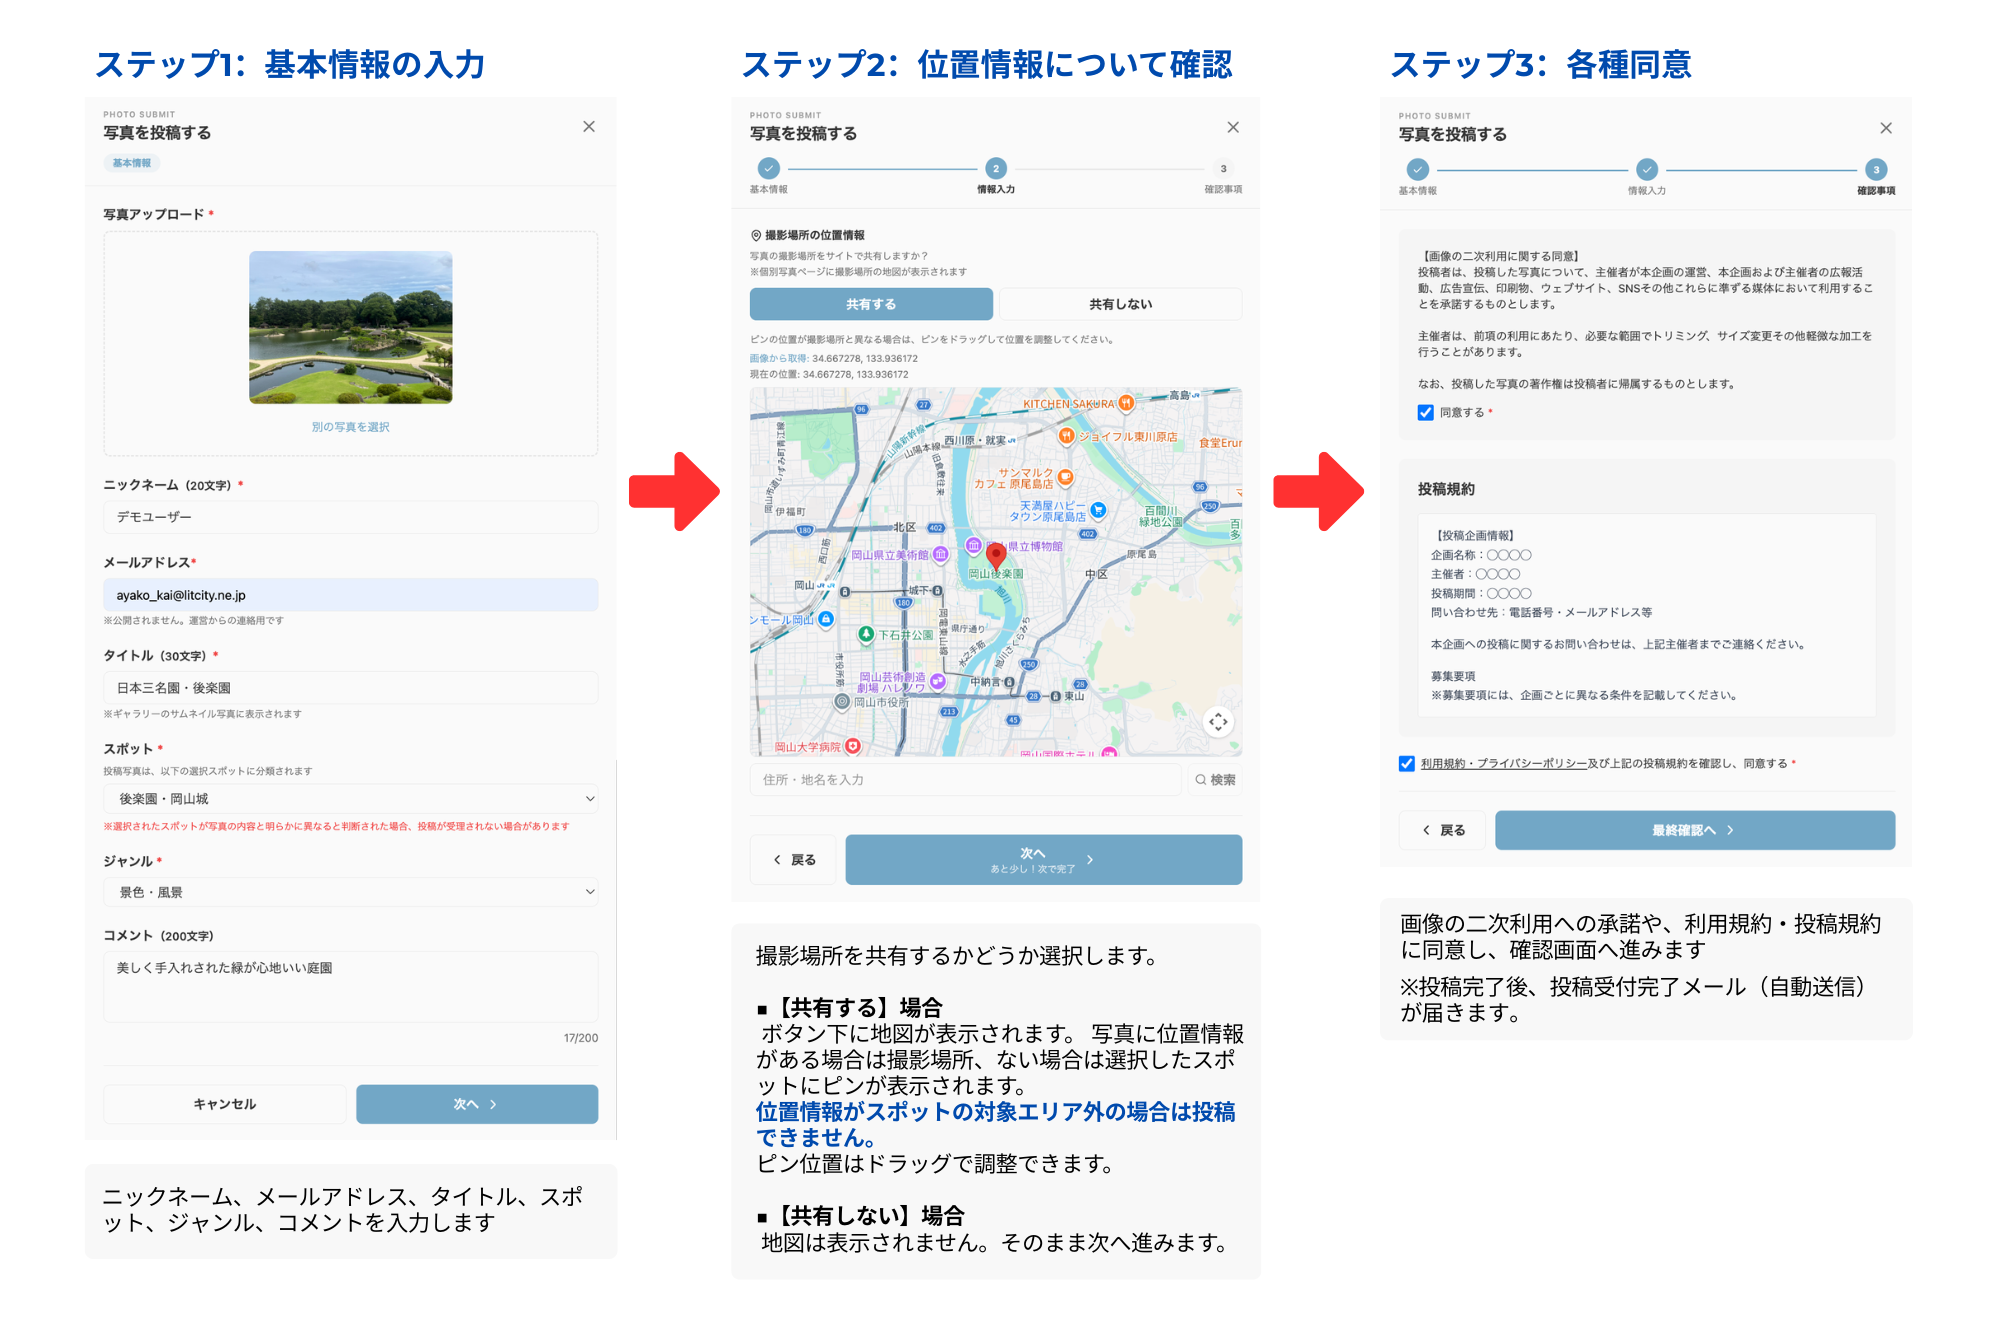Click the 画像から取得 link
The height and width of the screenshot is (1333, 2000).
(x=779, y=358)
